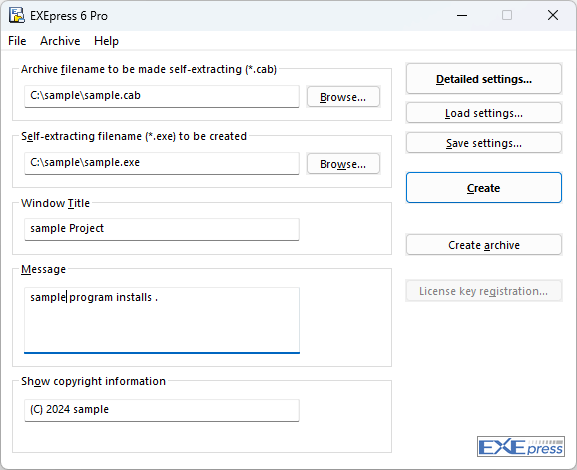Screen dimensions: 577x470
Task: Click the EXEpress logo at bottom right
Action: [x=521, y=446]
